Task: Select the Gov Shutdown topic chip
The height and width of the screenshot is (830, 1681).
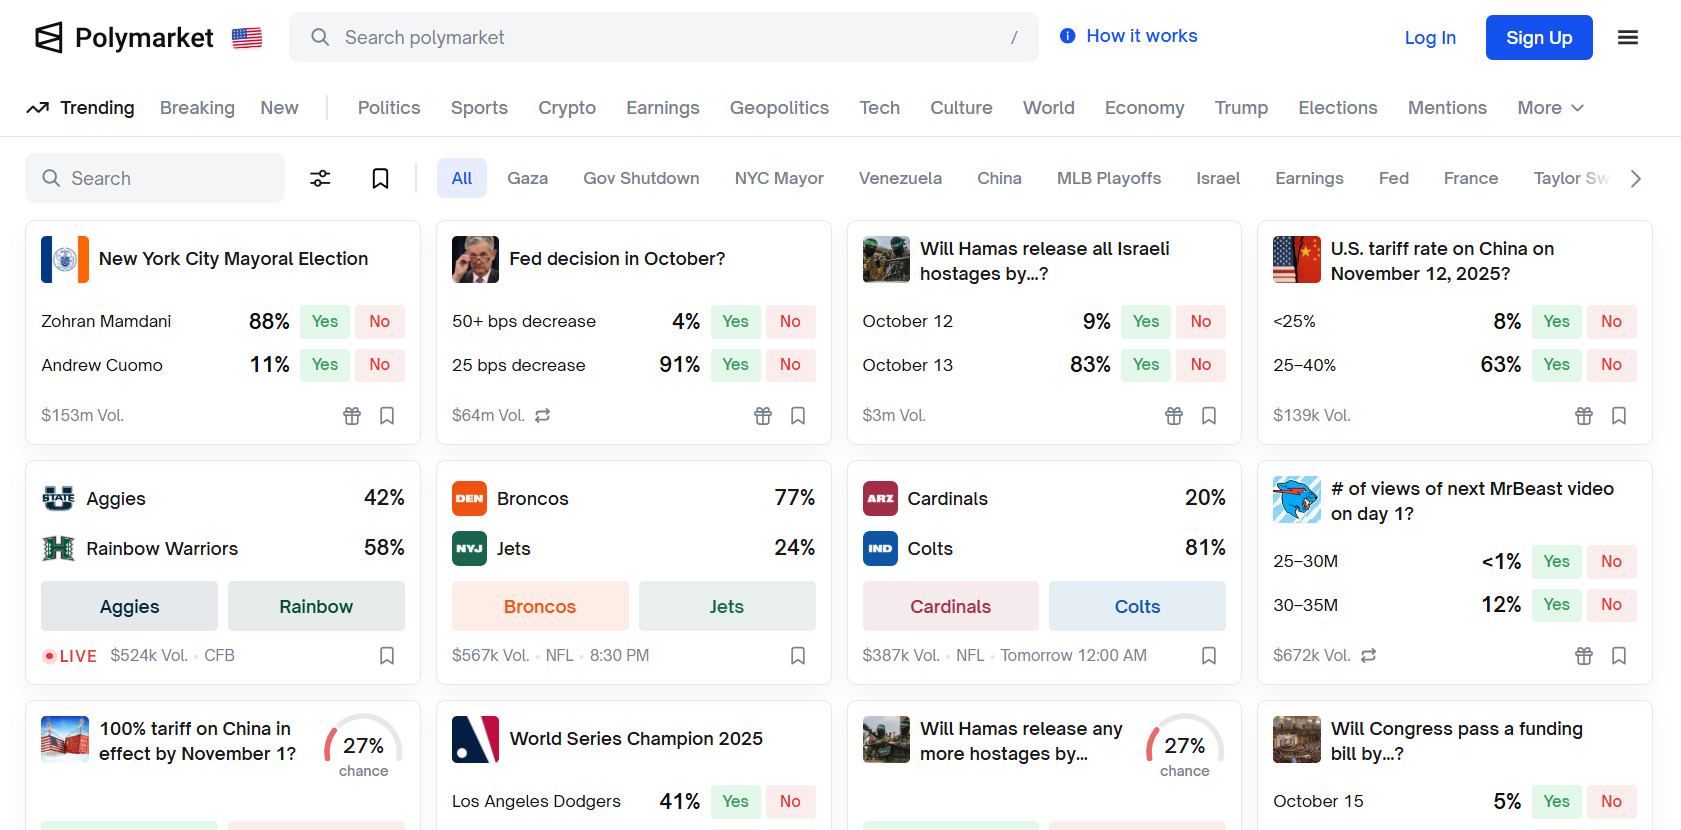Action: coord(641,179)
